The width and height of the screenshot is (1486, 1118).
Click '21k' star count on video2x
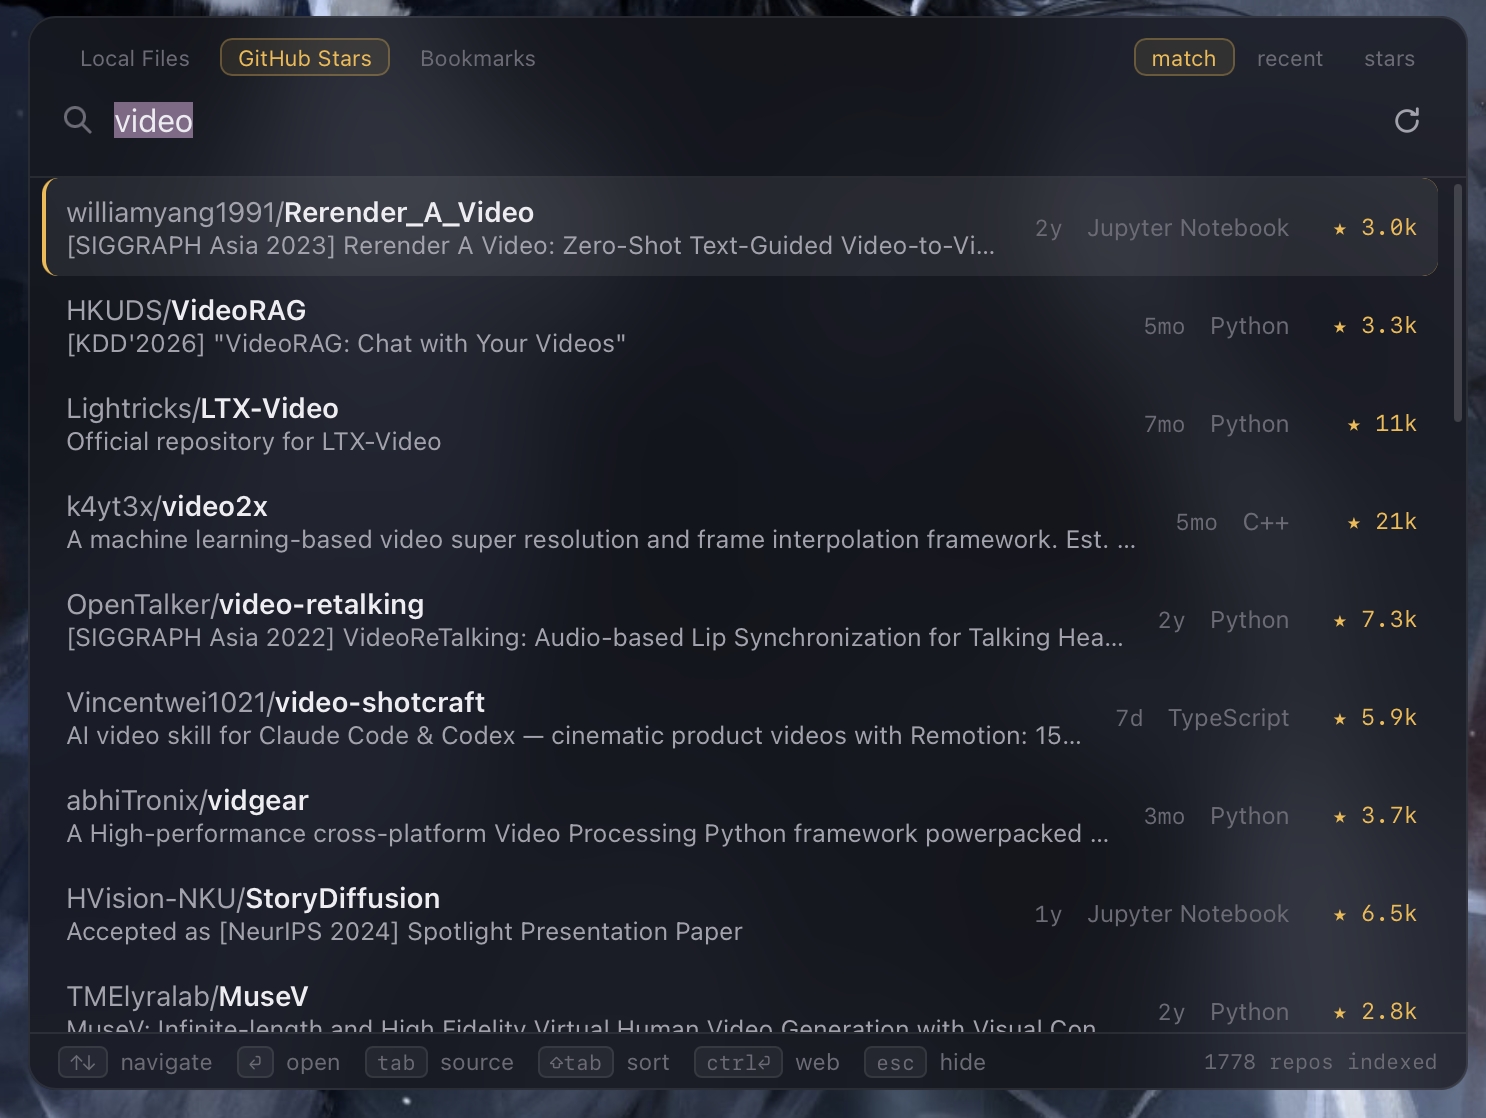pyautogui.click(x=1396, y=522)
